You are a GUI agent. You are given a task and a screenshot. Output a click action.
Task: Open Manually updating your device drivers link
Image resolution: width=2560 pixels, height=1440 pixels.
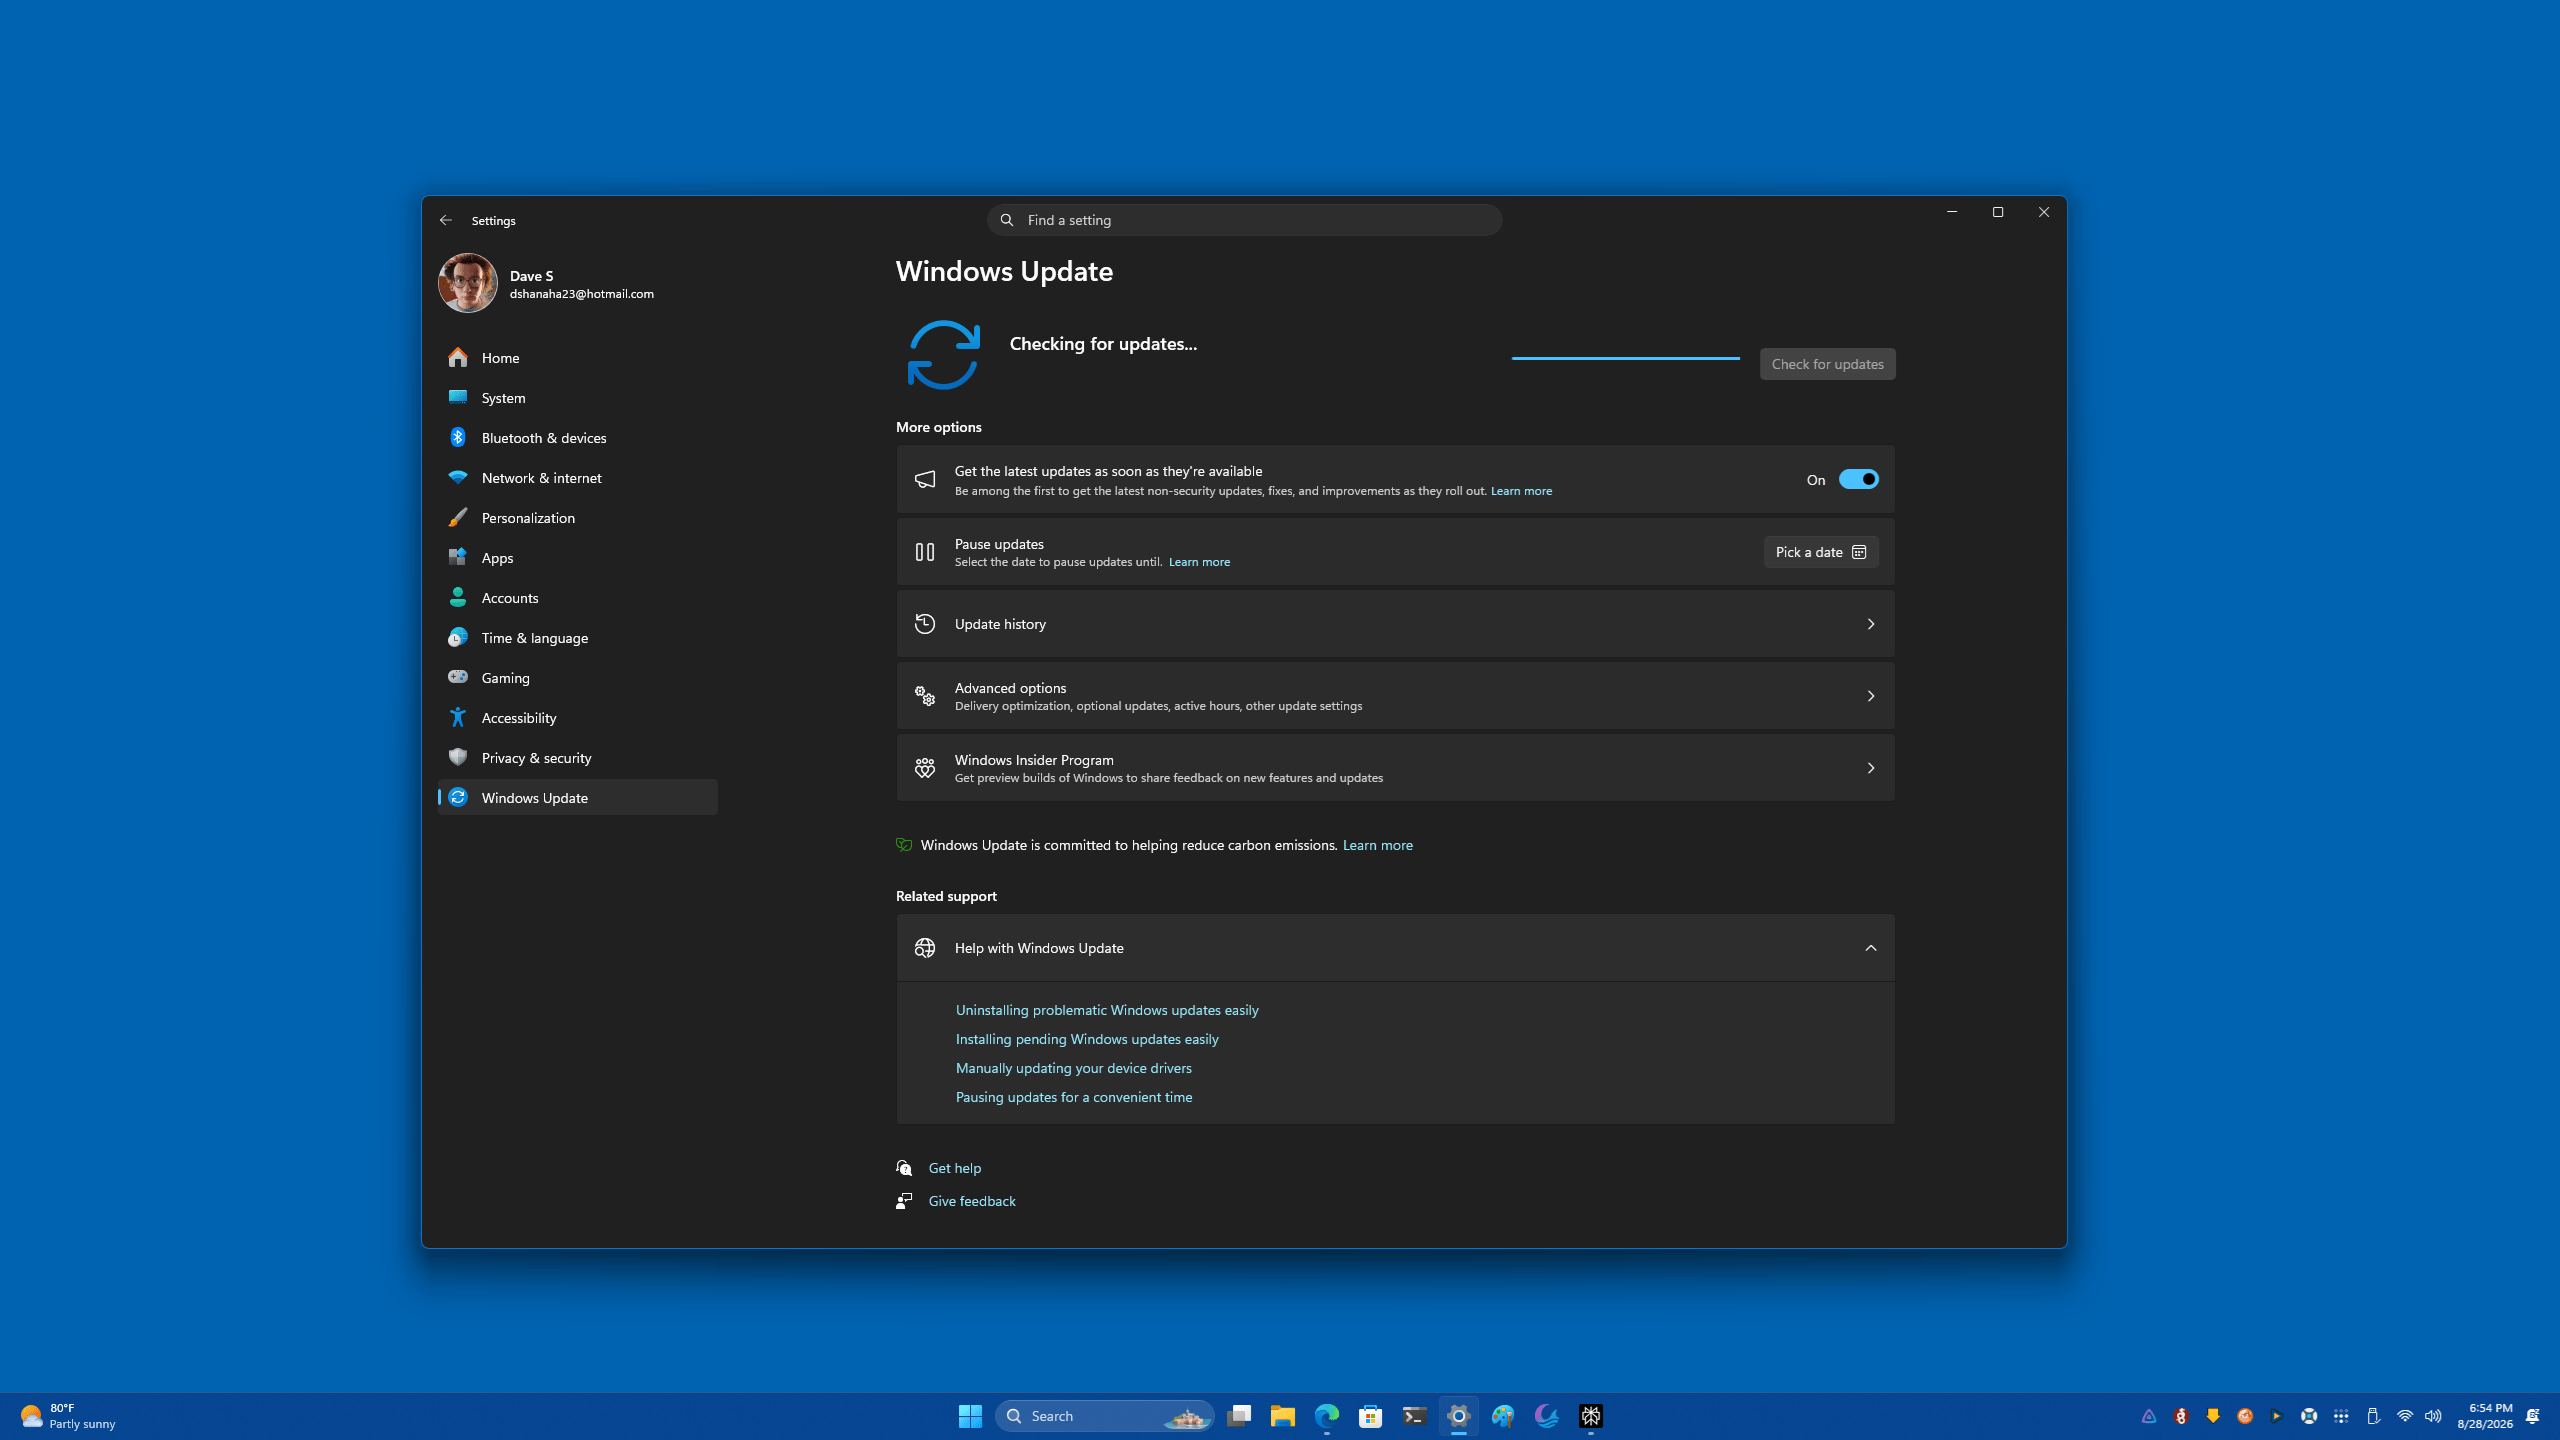[1073, 1068]
